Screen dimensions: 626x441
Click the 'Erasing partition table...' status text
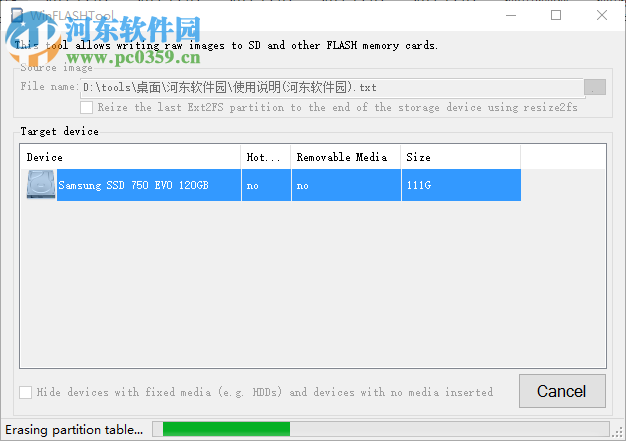74,429
